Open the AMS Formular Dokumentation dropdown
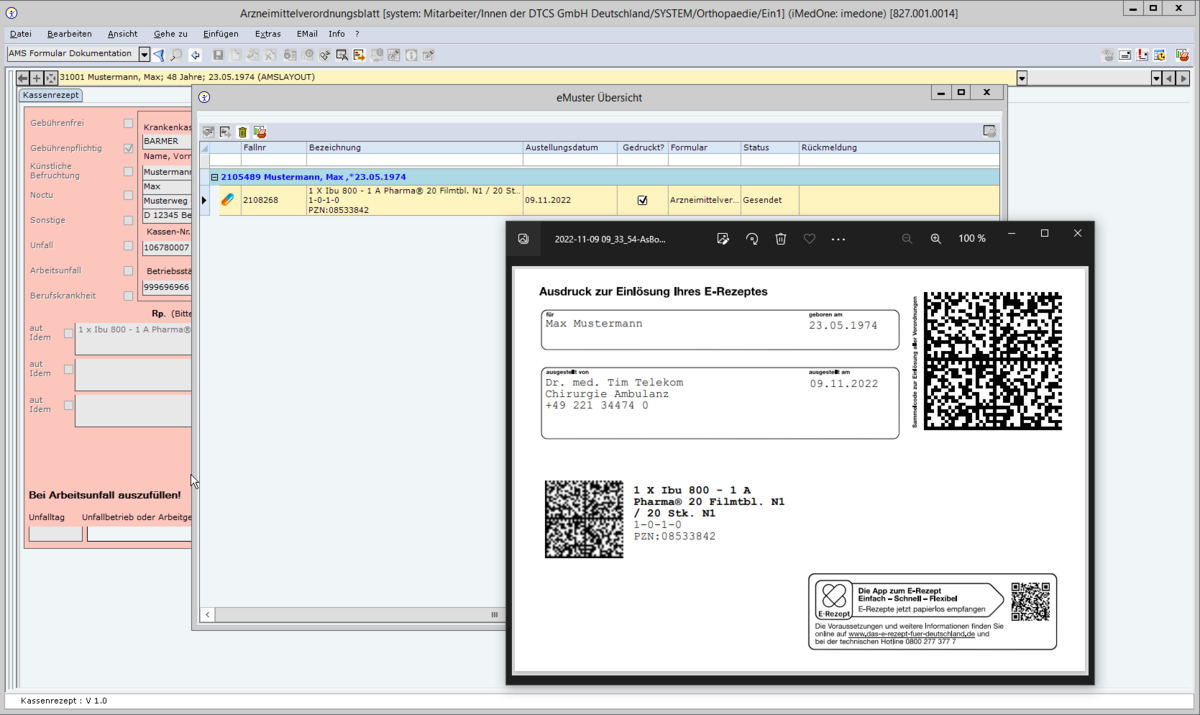The height and width of the screenshot is (715, 1200). click(144, 55)
